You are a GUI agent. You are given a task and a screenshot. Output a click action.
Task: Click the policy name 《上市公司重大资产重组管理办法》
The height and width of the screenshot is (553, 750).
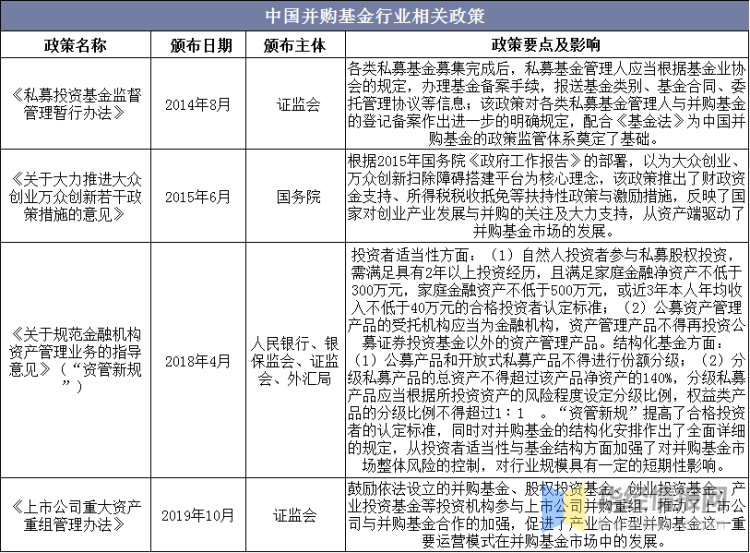tap(76, 516)
